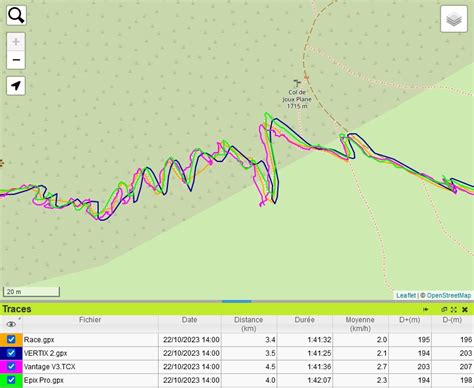Click D- value 207 for Vantage V3
The height and width of the screenshot is (388, 474).
click(466, 367)
